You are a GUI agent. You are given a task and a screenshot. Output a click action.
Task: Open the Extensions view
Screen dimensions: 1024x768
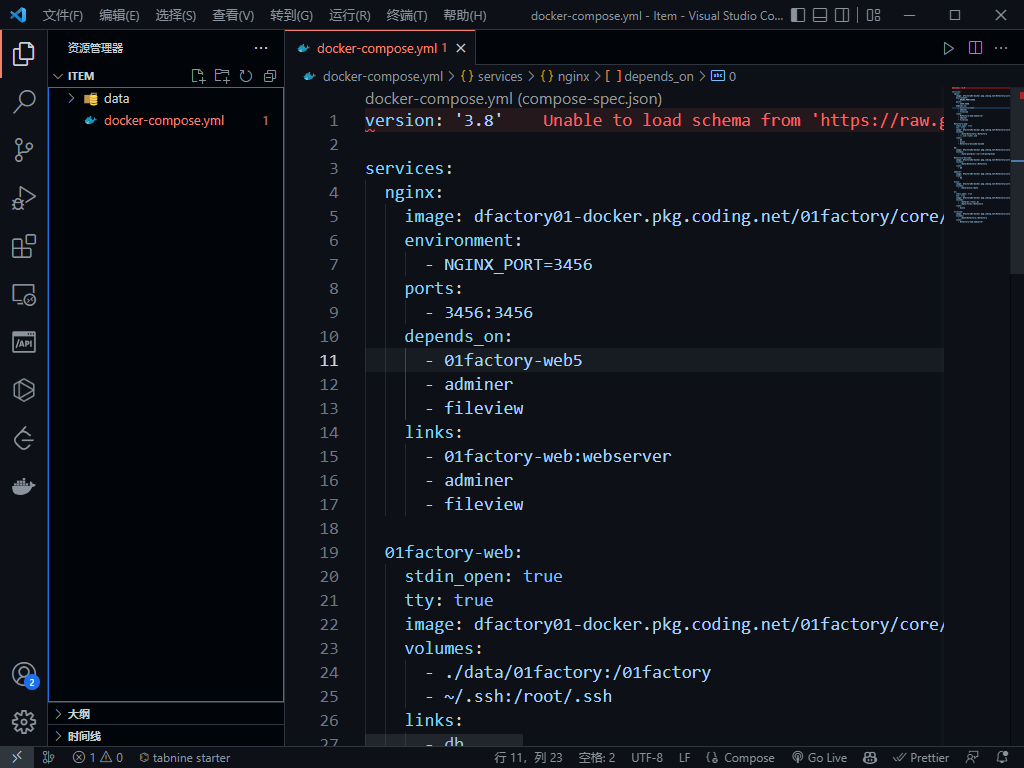[x=24, y=246]
